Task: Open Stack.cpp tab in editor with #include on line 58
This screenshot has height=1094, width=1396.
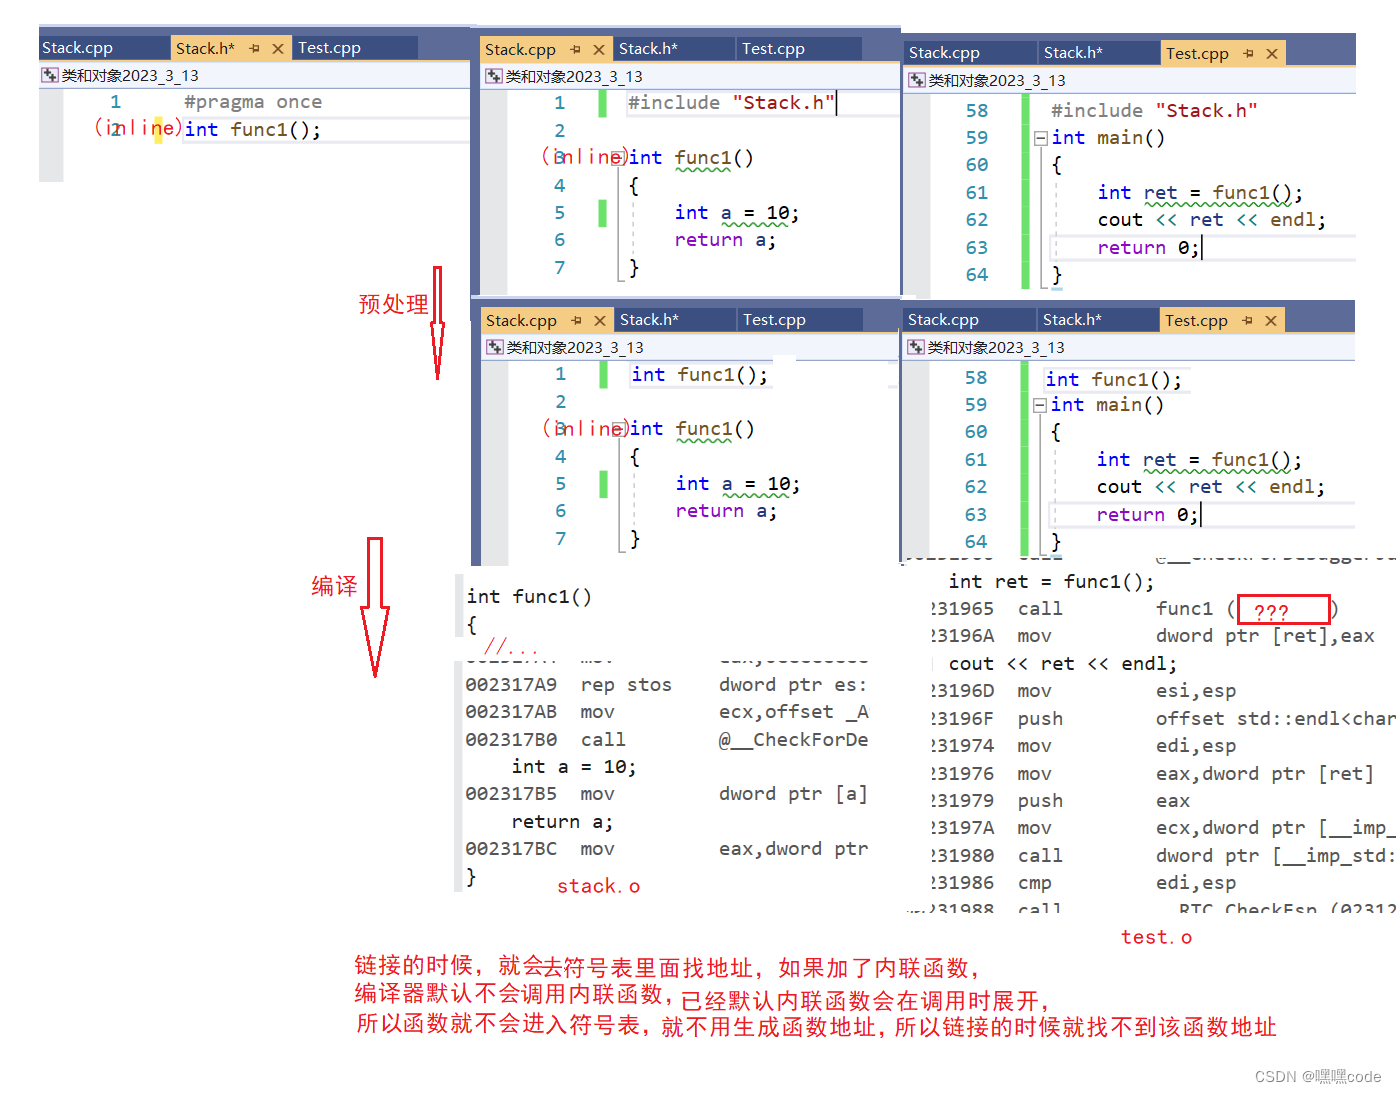Action: tap(944, 52)
